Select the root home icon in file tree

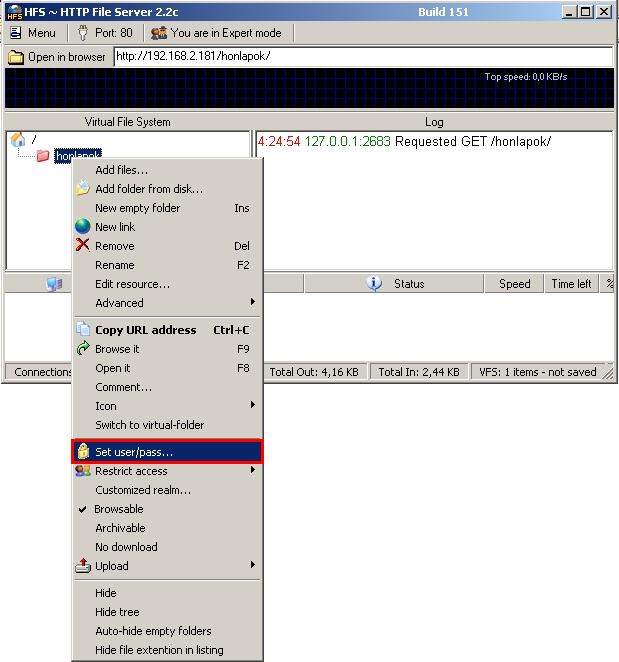(18, 139)
